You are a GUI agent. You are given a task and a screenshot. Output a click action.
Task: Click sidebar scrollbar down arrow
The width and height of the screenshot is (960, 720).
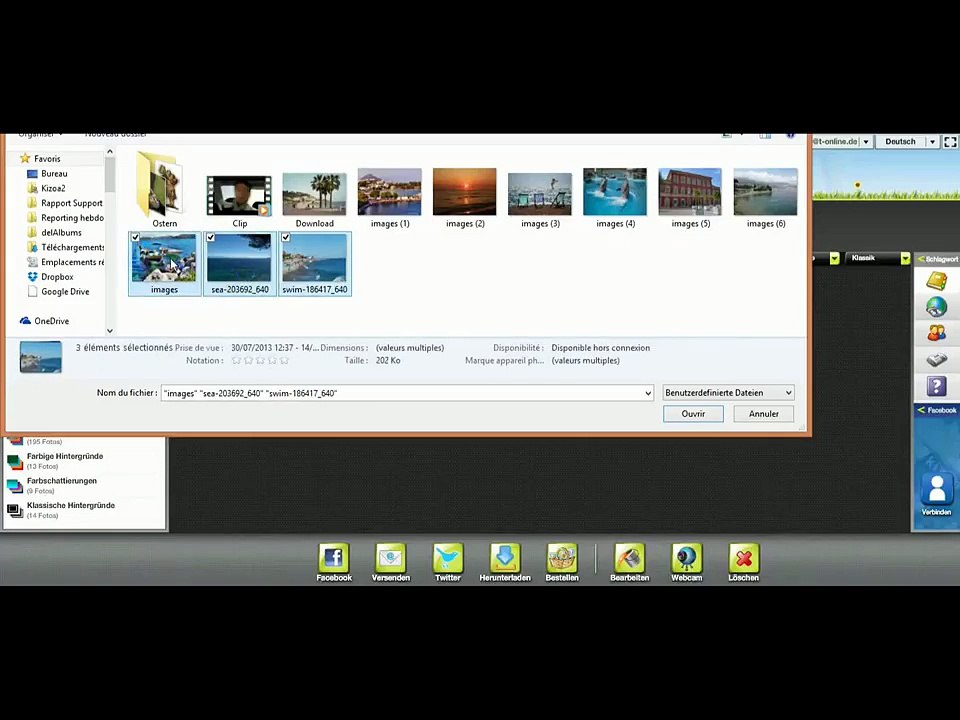110,331
